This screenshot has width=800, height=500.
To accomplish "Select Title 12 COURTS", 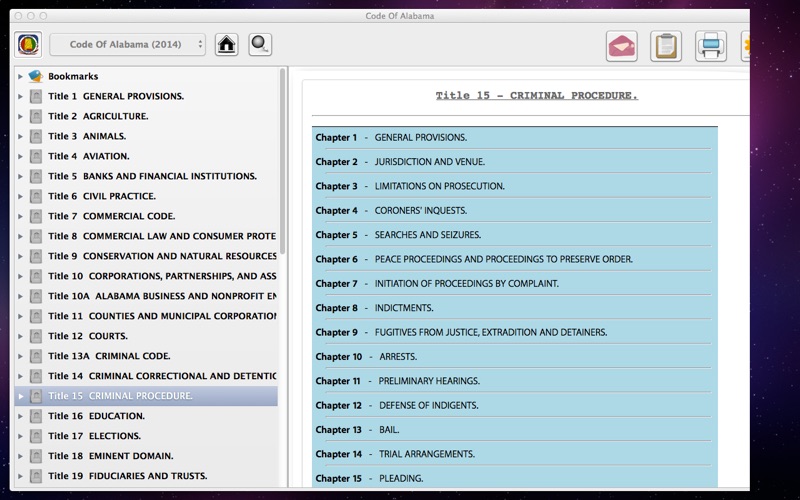I will 88,336.
